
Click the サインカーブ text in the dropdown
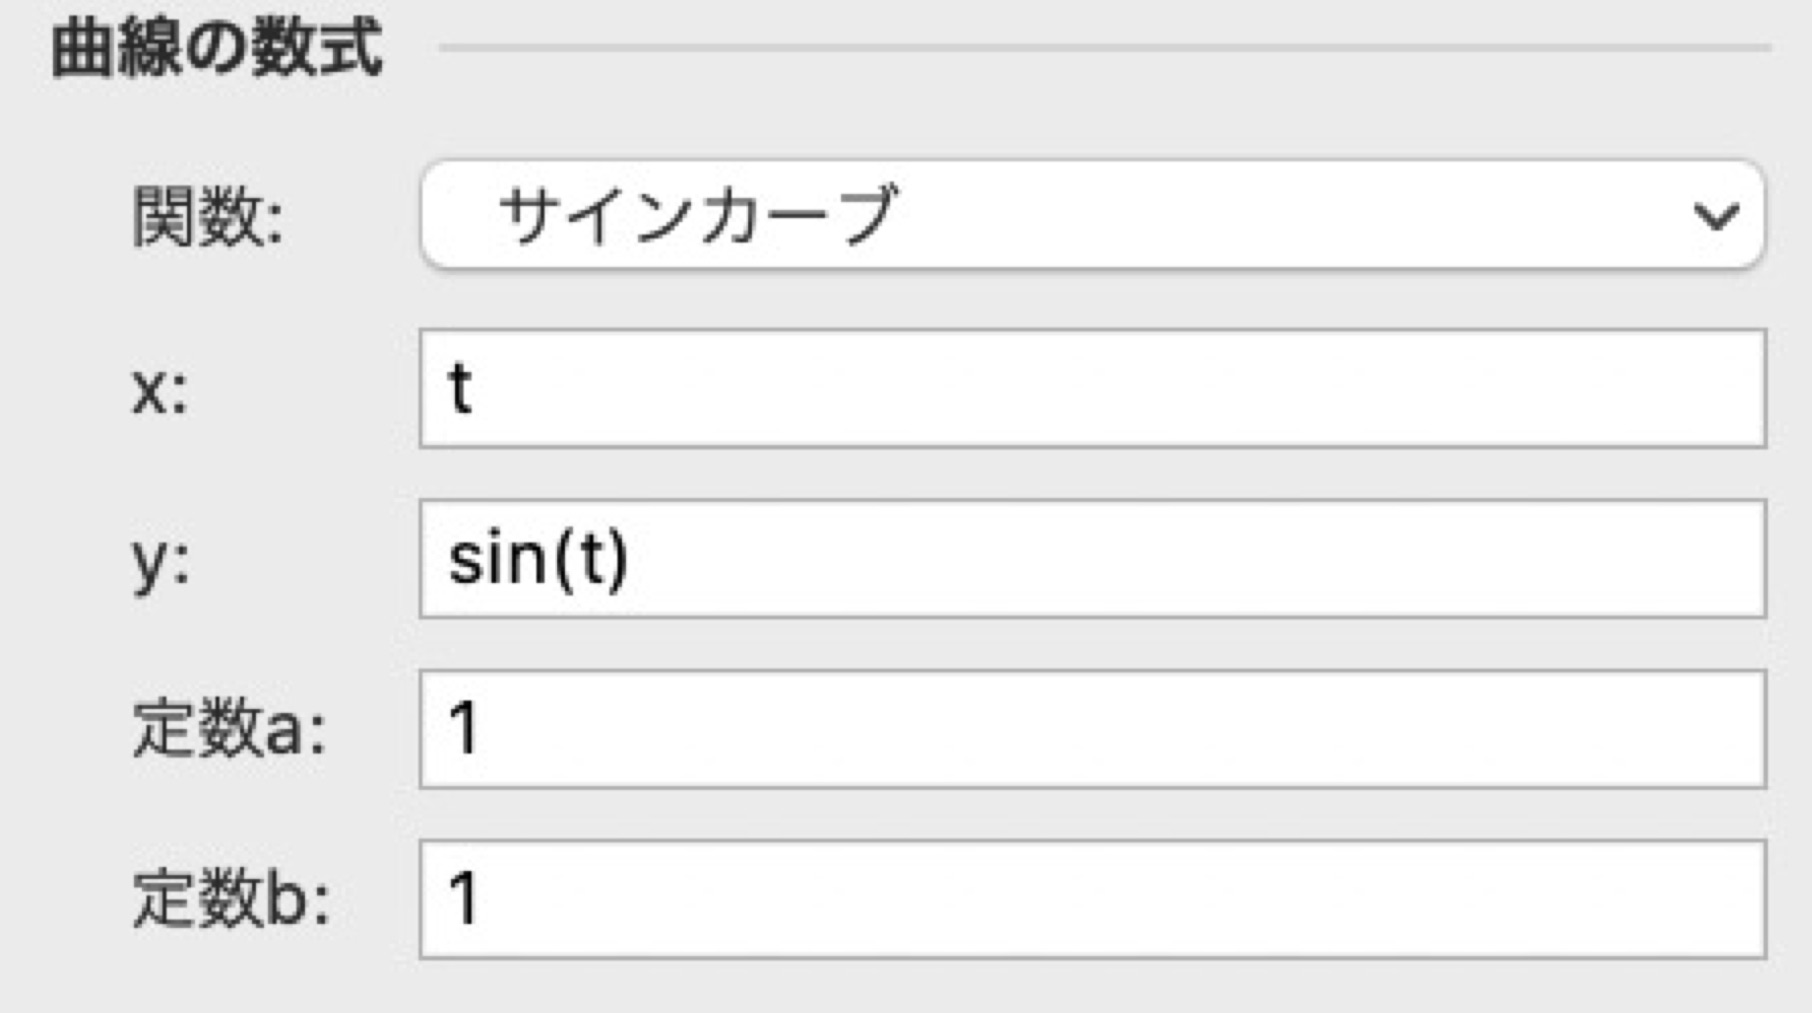tap(696, 216)
